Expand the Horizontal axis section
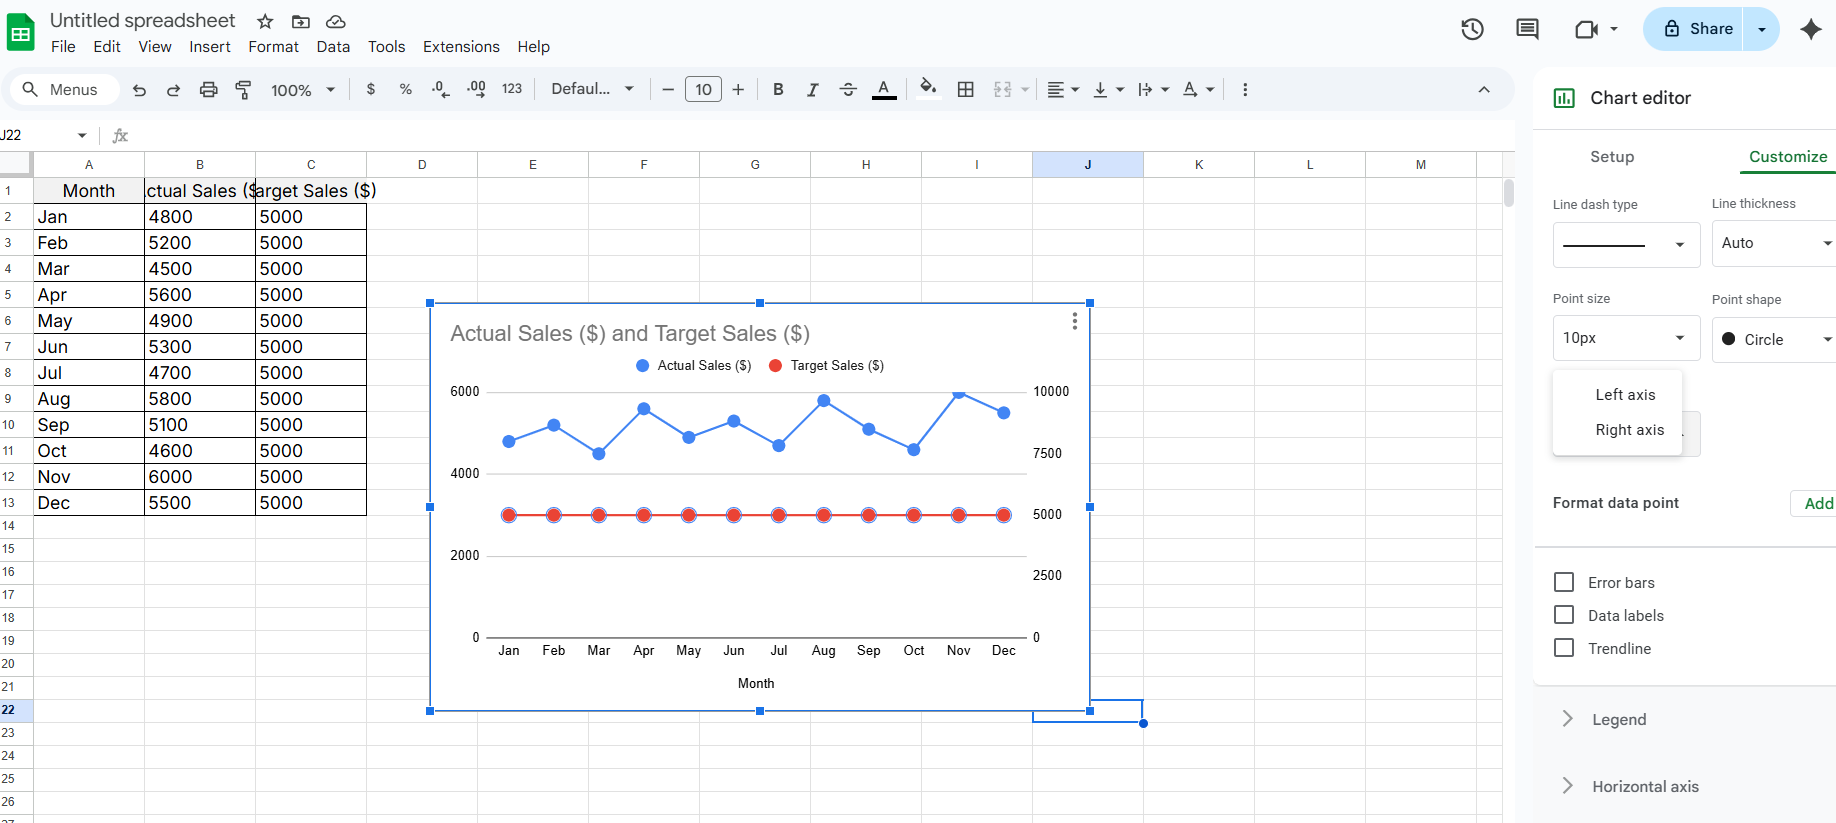This screenshot has height=823, width=1836. (1645, 786)
